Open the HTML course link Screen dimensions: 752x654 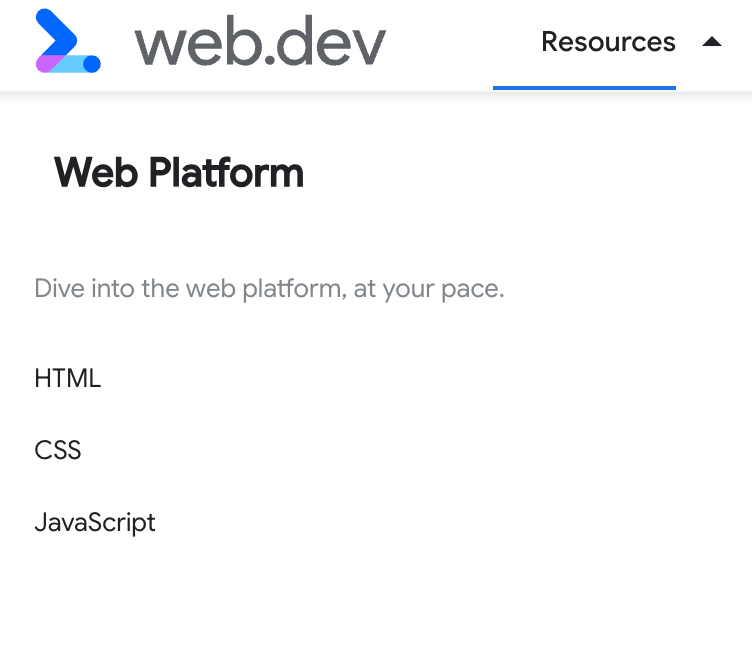point(68,378)
